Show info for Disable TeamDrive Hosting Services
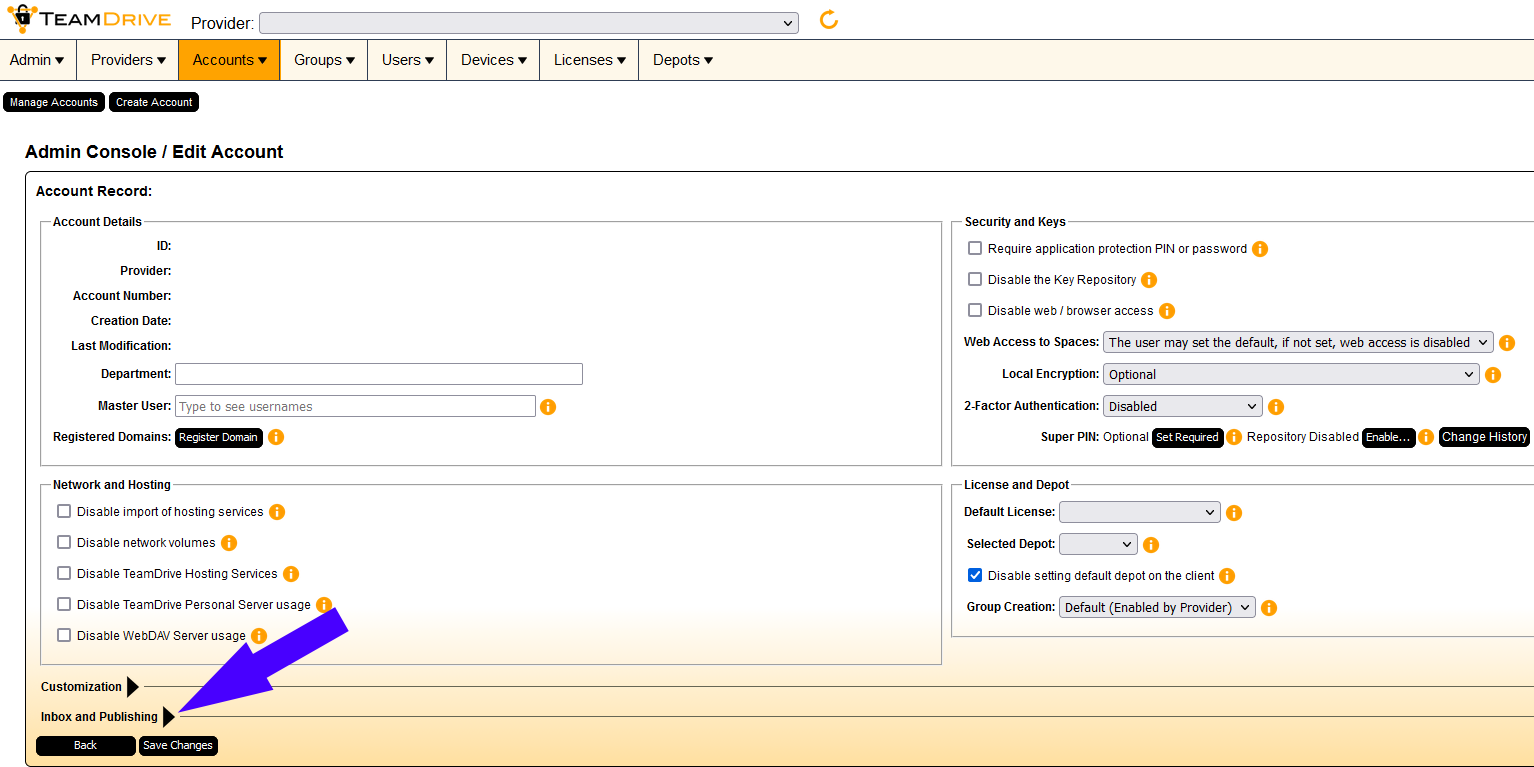 pyautogui.click(x=291, y=574)
